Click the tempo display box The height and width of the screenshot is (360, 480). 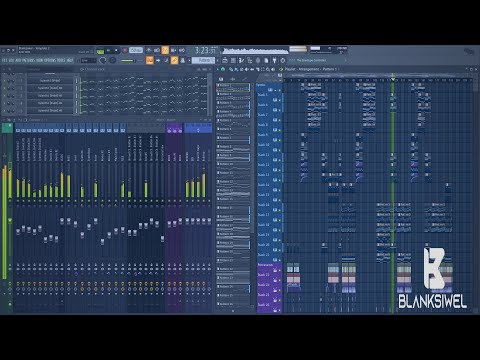pyautogui.click(x=136, y=50)
